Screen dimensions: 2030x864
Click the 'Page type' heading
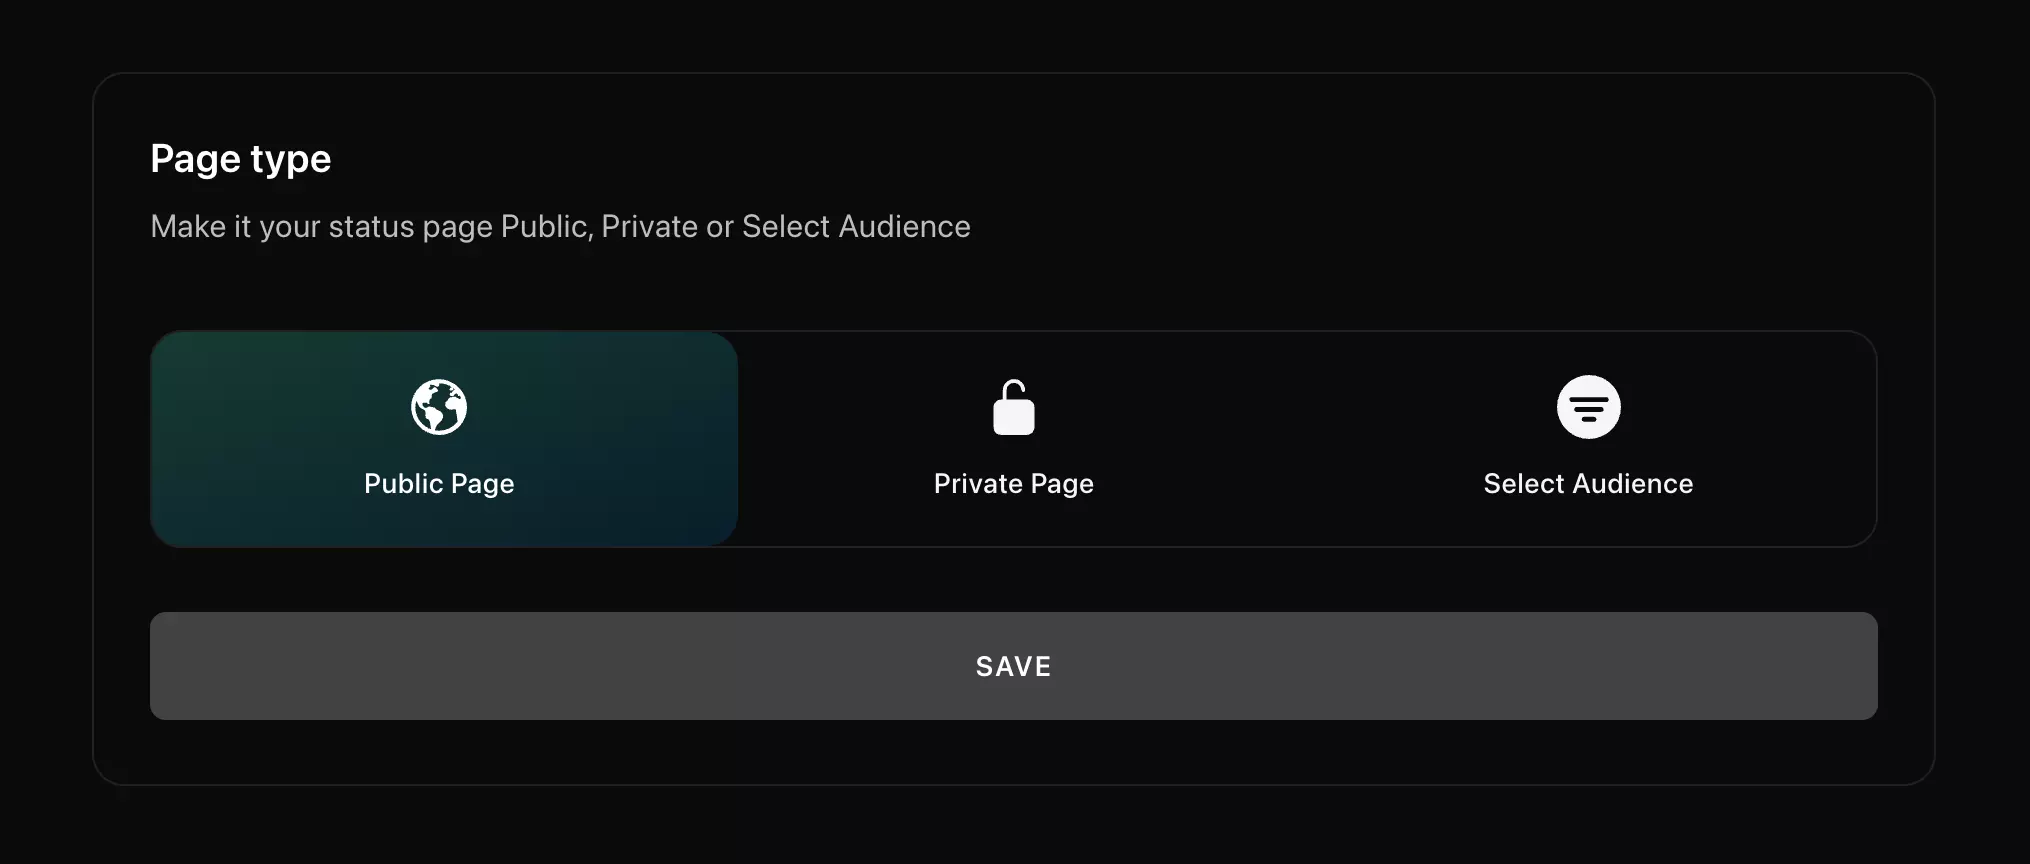point(240,159)
